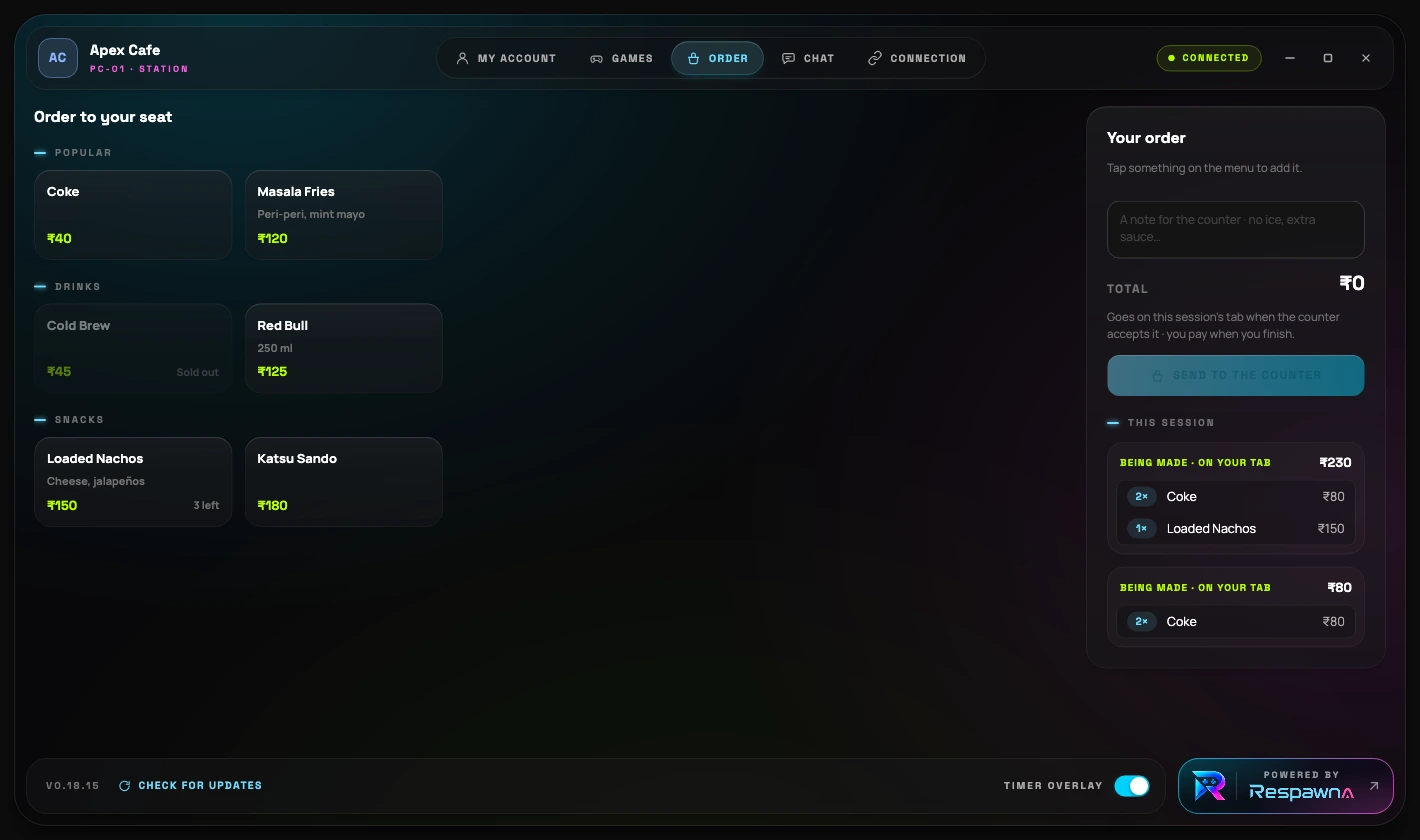Click the version number V0.18.15

[x=73, y=786]
